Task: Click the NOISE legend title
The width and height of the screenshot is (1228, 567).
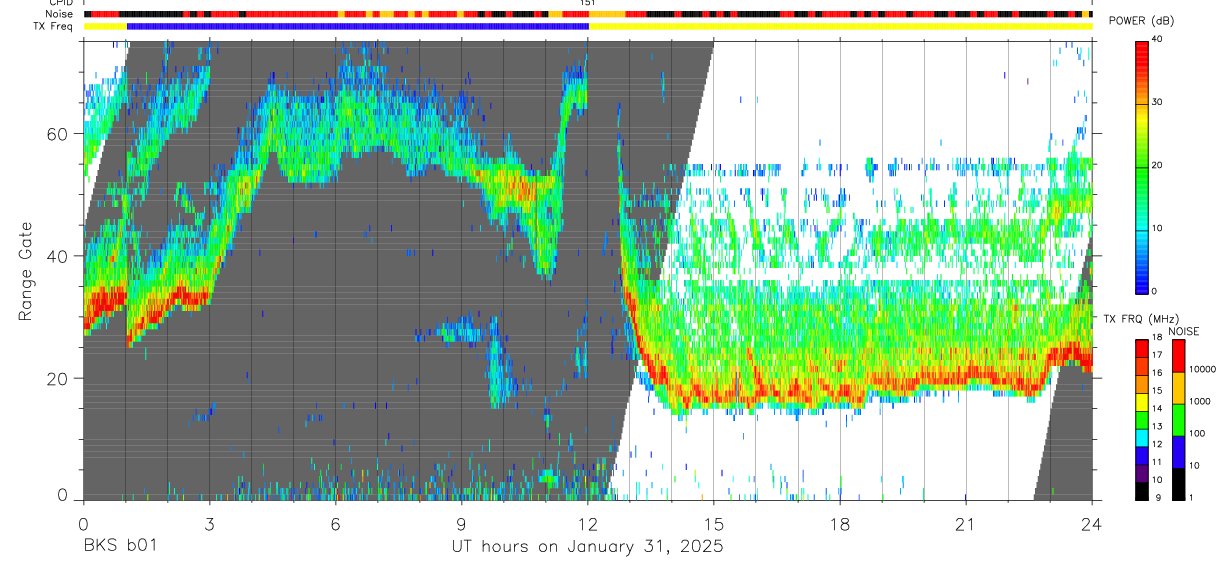Action: [x=1184, y=331]
